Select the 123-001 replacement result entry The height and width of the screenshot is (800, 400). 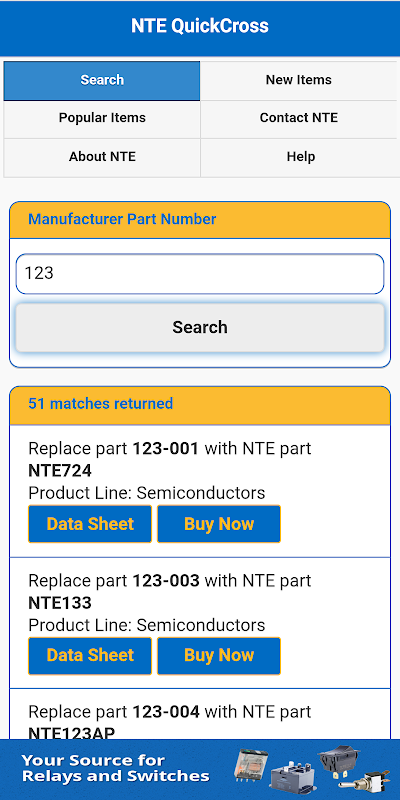[200, 491]
